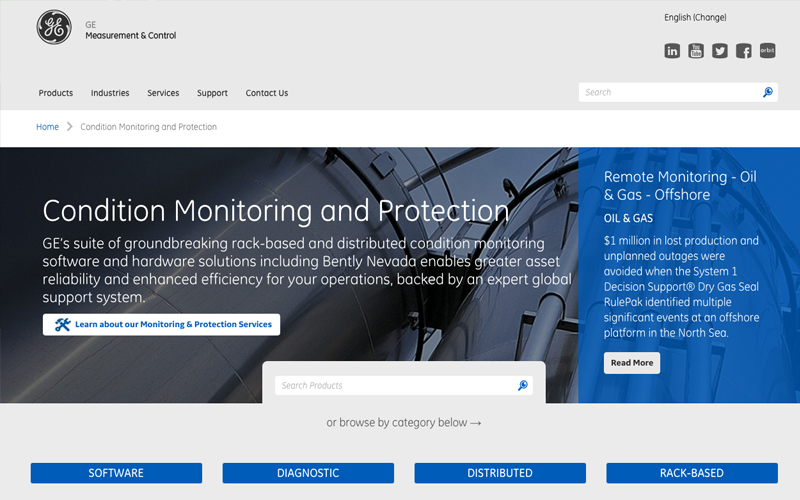800x500 pixels.
Task: Open the Orbit icon
Action: click(x=767, y=51)
